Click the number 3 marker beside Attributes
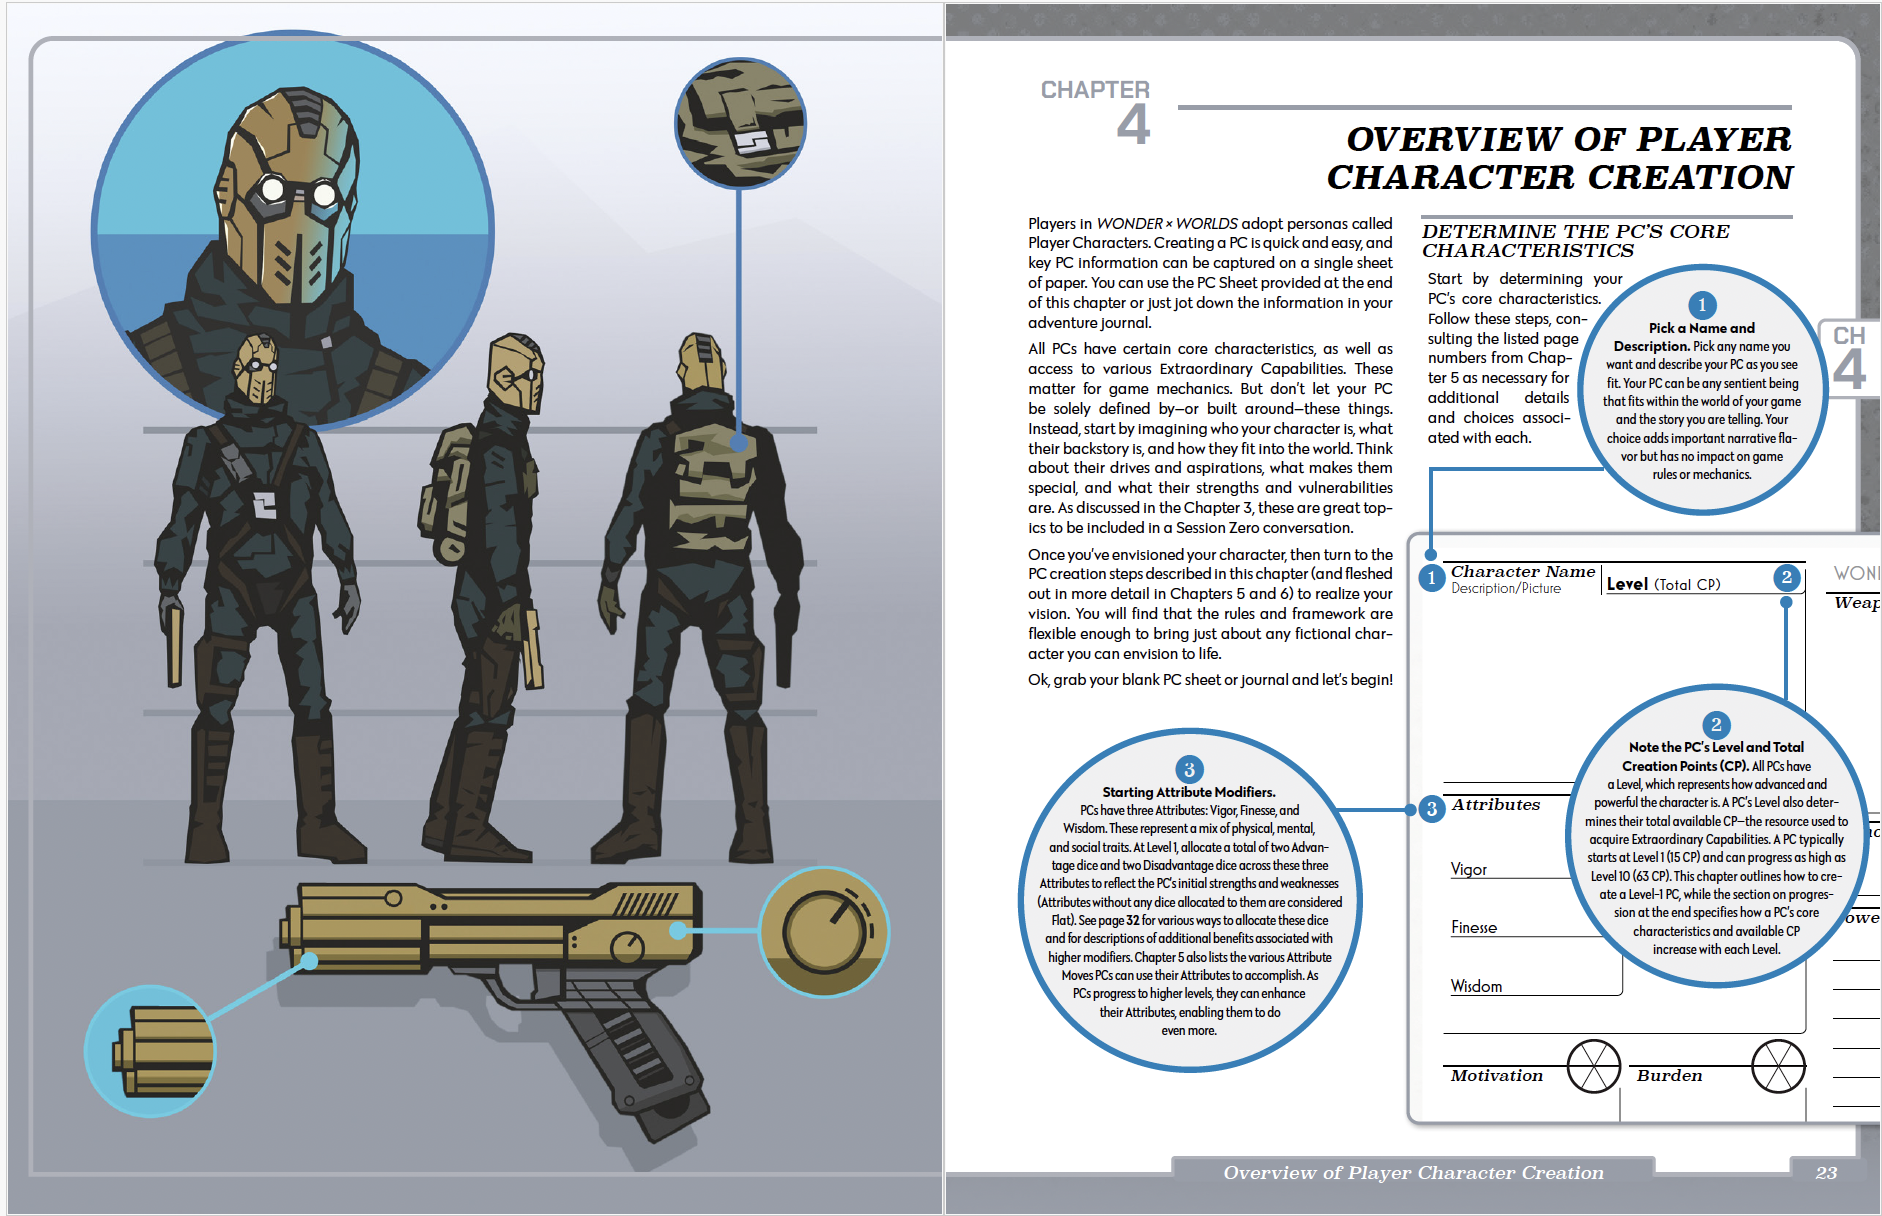1882x1216 pixels. coord(1431,808)
